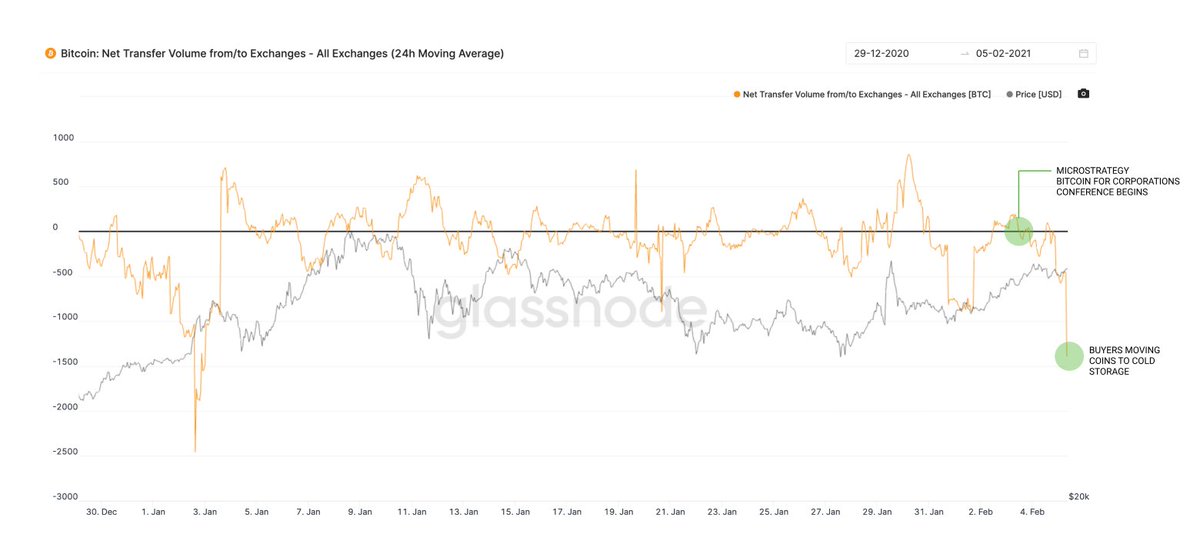The width and height of the screenshot is (1200, 551).
Task: Click the green circle at MicroStrategy conference marker
Action: tap(1018, 230)
